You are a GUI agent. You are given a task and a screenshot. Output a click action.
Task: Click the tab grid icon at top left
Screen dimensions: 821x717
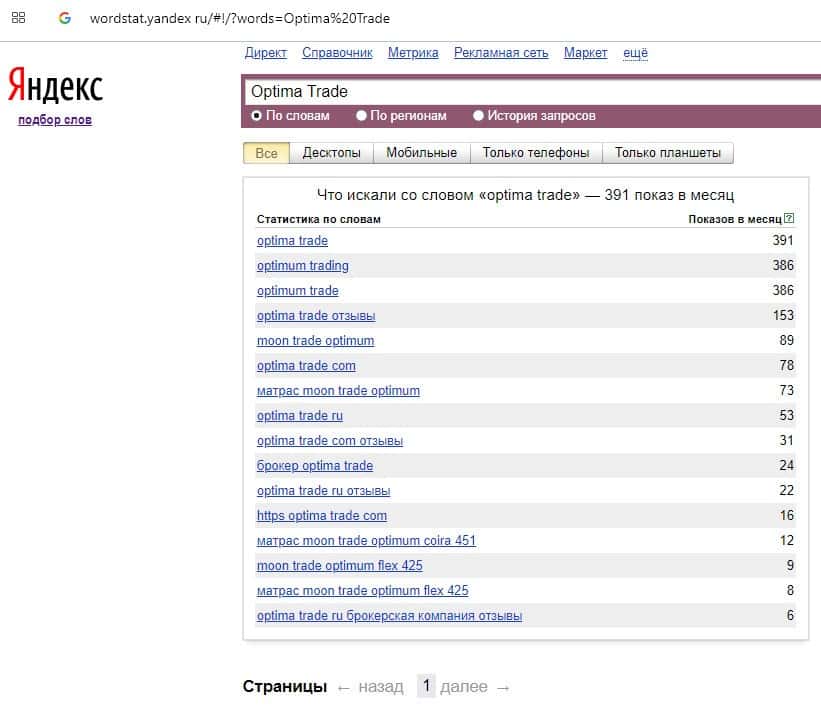coord(18,18)
